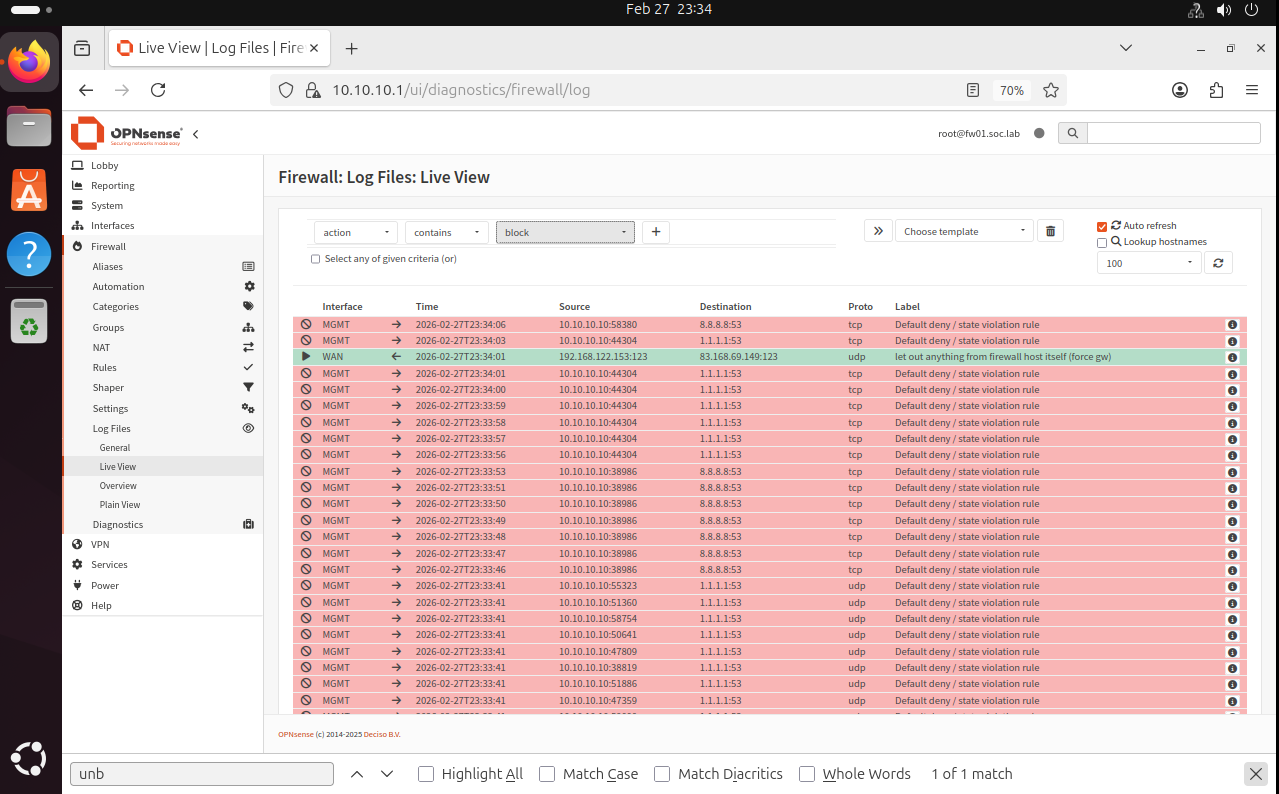Open info icon on the WAN pass entry

(x=1232, y=358)
